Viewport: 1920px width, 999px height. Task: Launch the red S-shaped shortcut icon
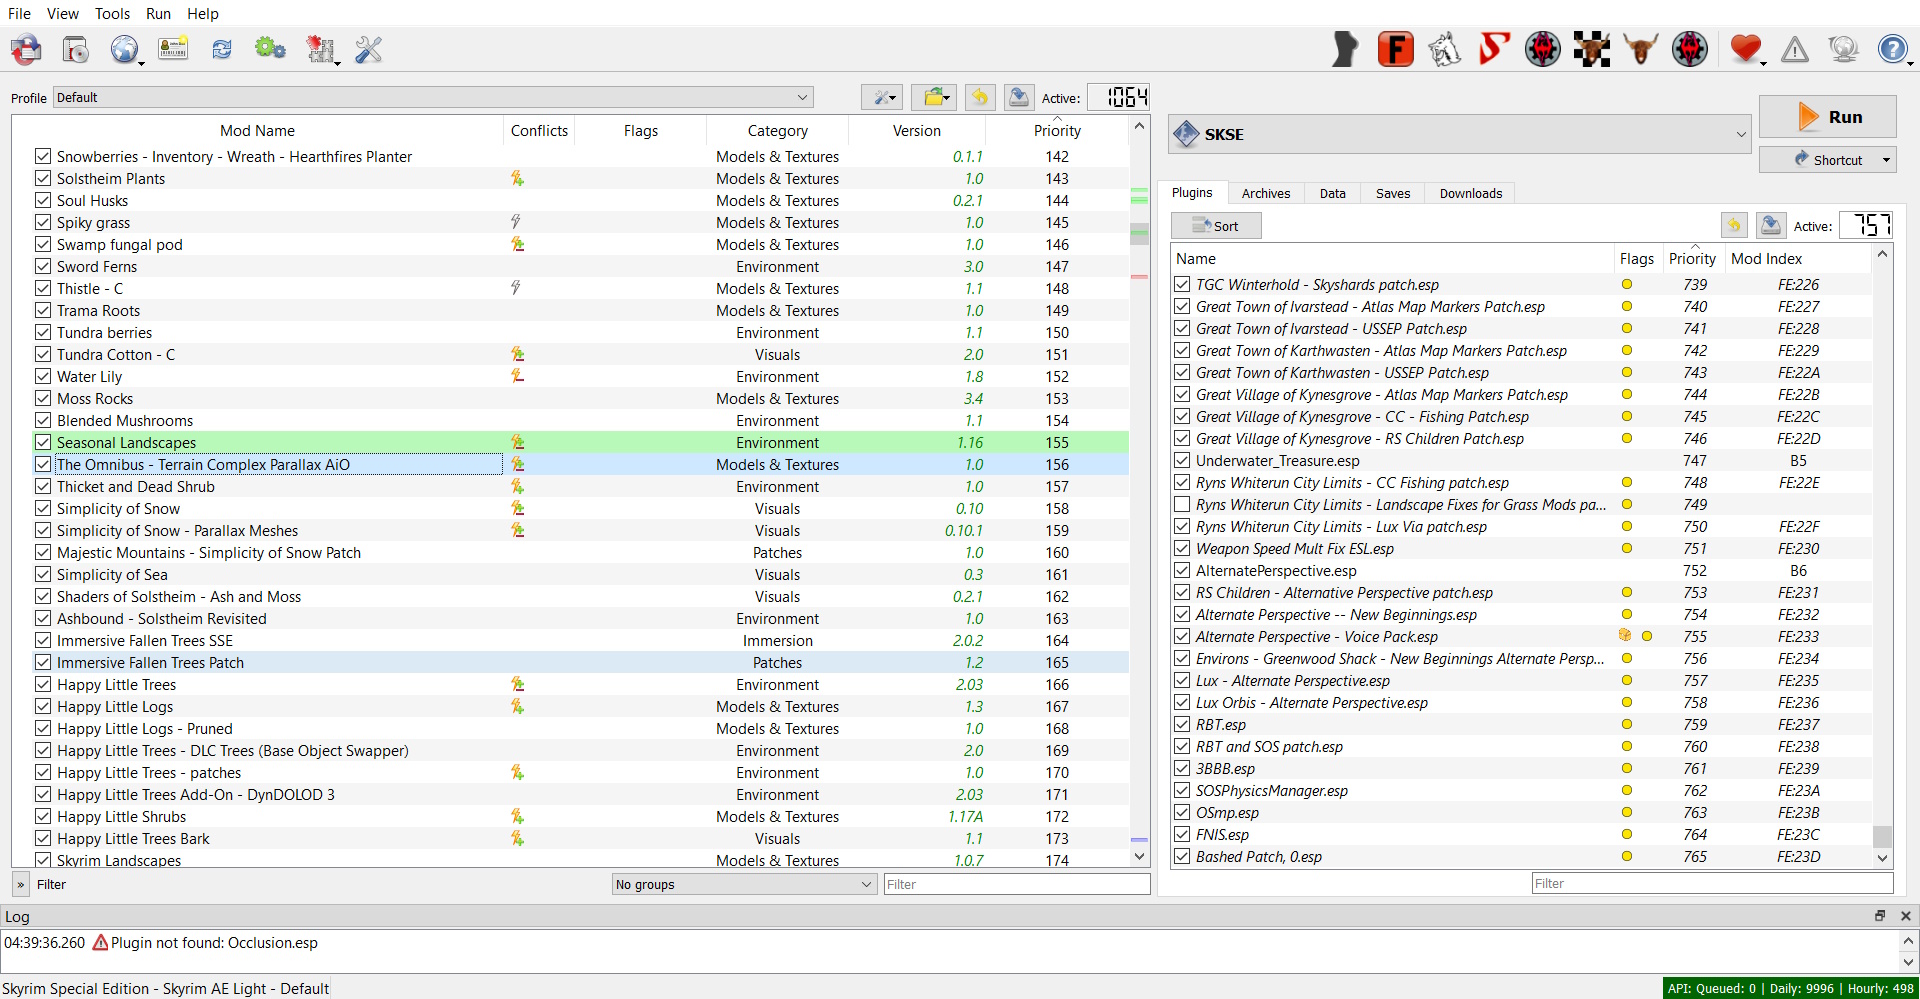coord(1493,49)
